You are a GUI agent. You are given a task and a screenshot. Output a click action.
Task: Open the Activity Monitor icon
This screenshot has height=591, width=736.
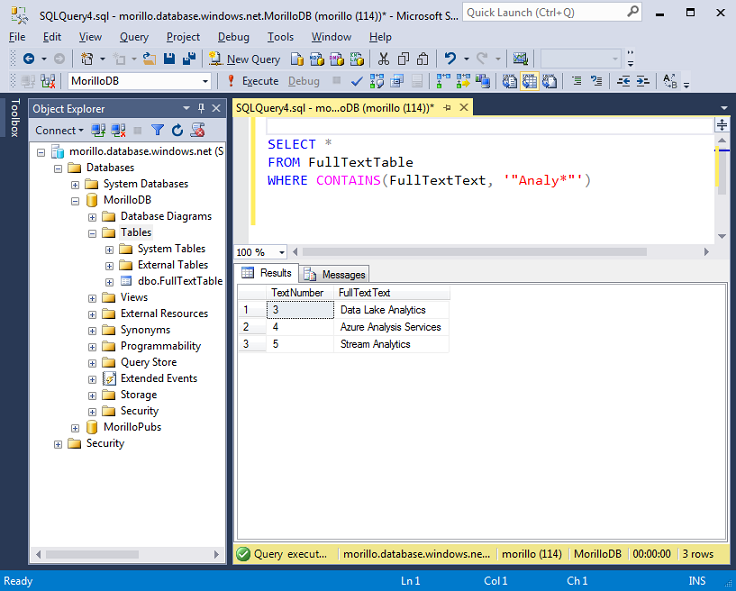point(520,59)
